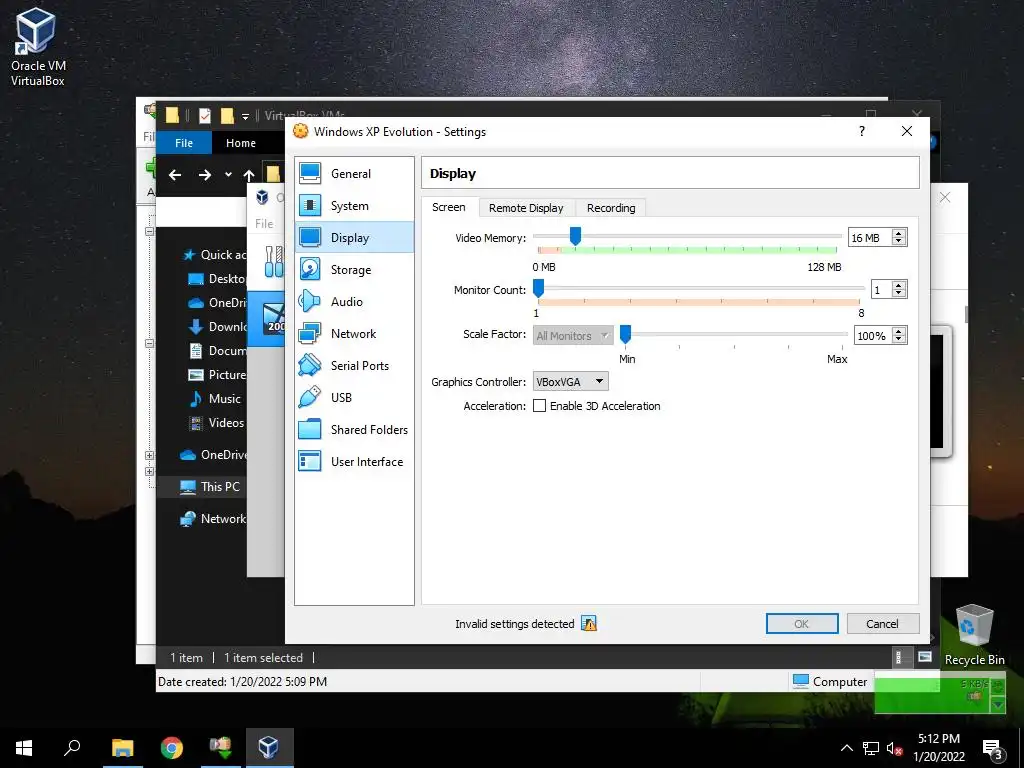Click the invalid settings warning icon
Image resolution: width=1024 pixels, height=768 pixels.
pyautogui.click(x=589, y=624)
